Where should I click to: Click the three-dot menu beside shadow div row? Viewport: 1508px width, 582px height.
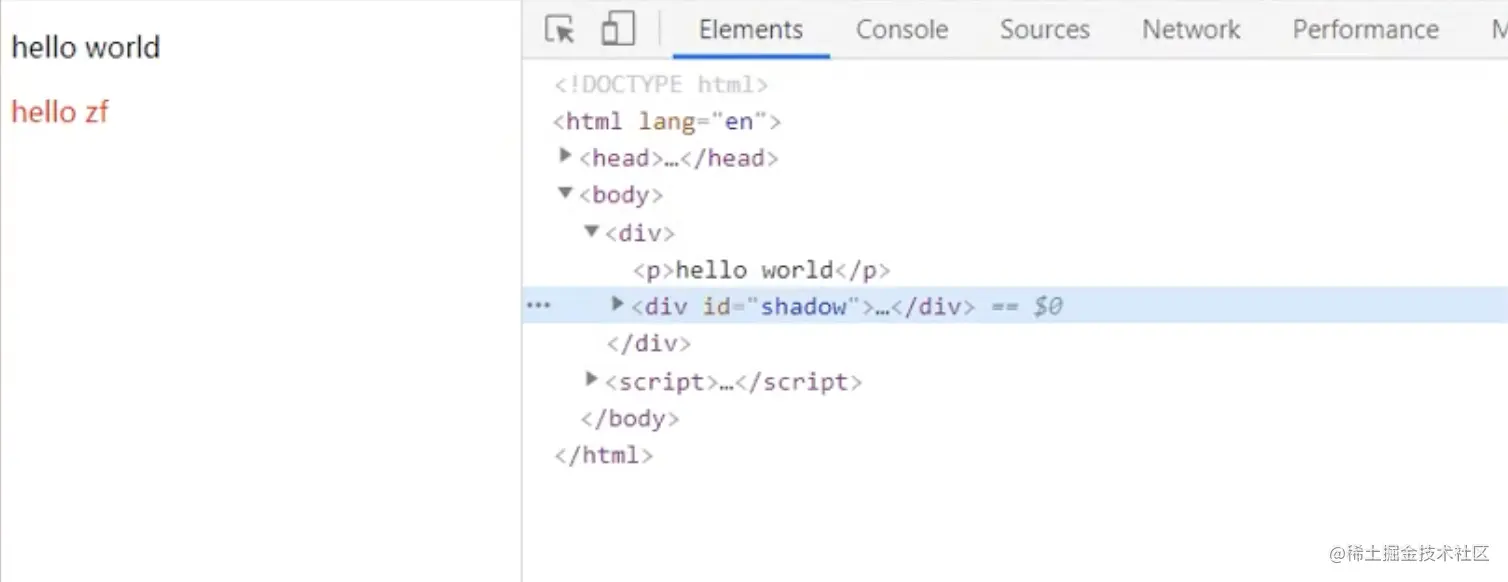pos(538,306)
